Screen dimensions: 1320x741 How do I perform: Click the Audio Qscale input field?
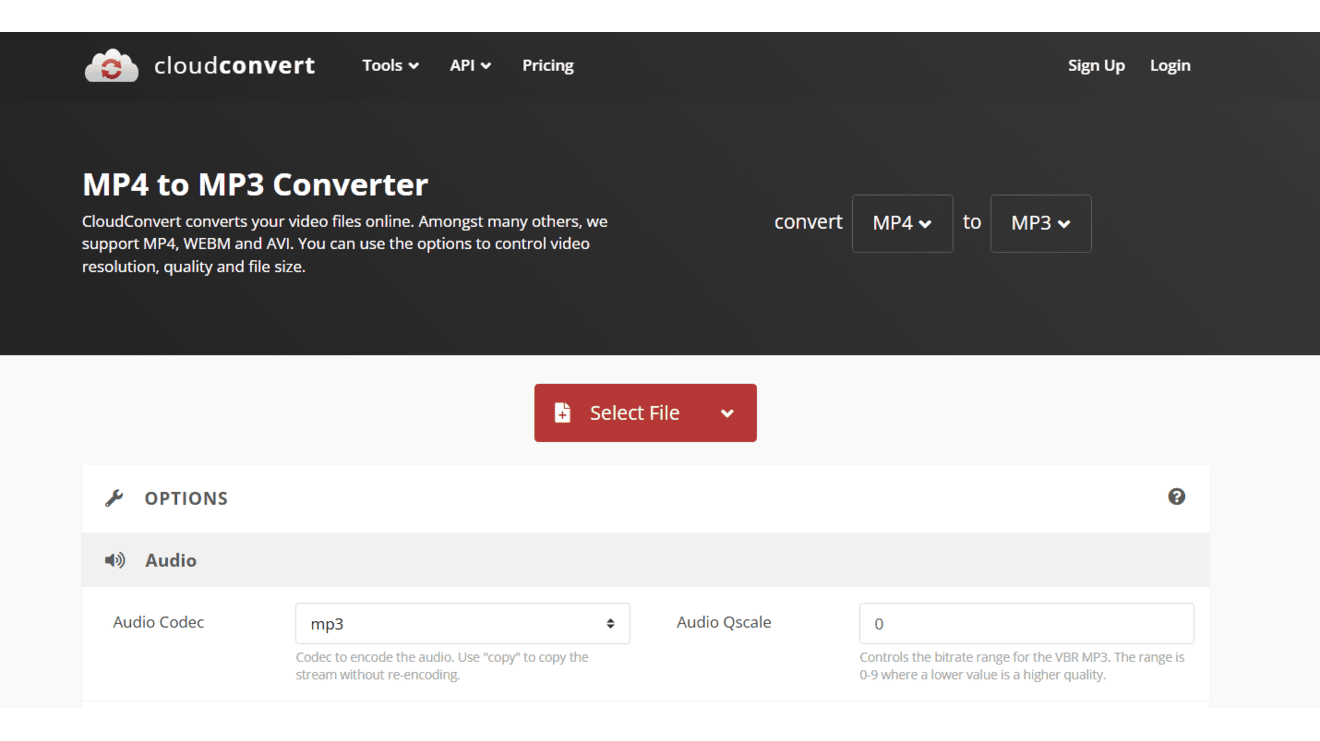tap(1026, 623)
